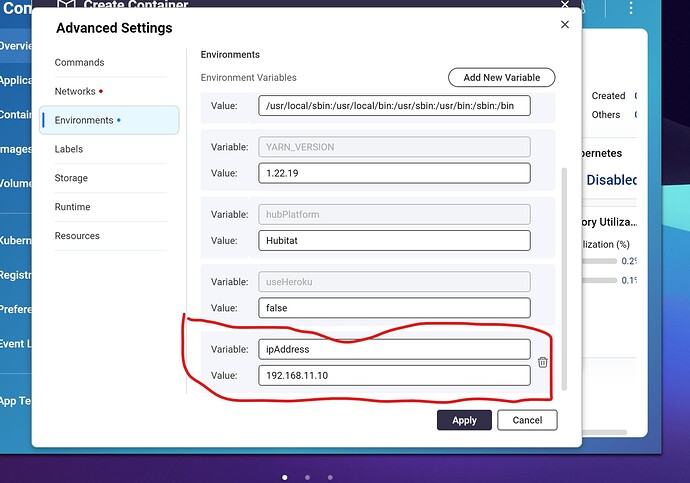Go to the Storage section

(71, 178)
